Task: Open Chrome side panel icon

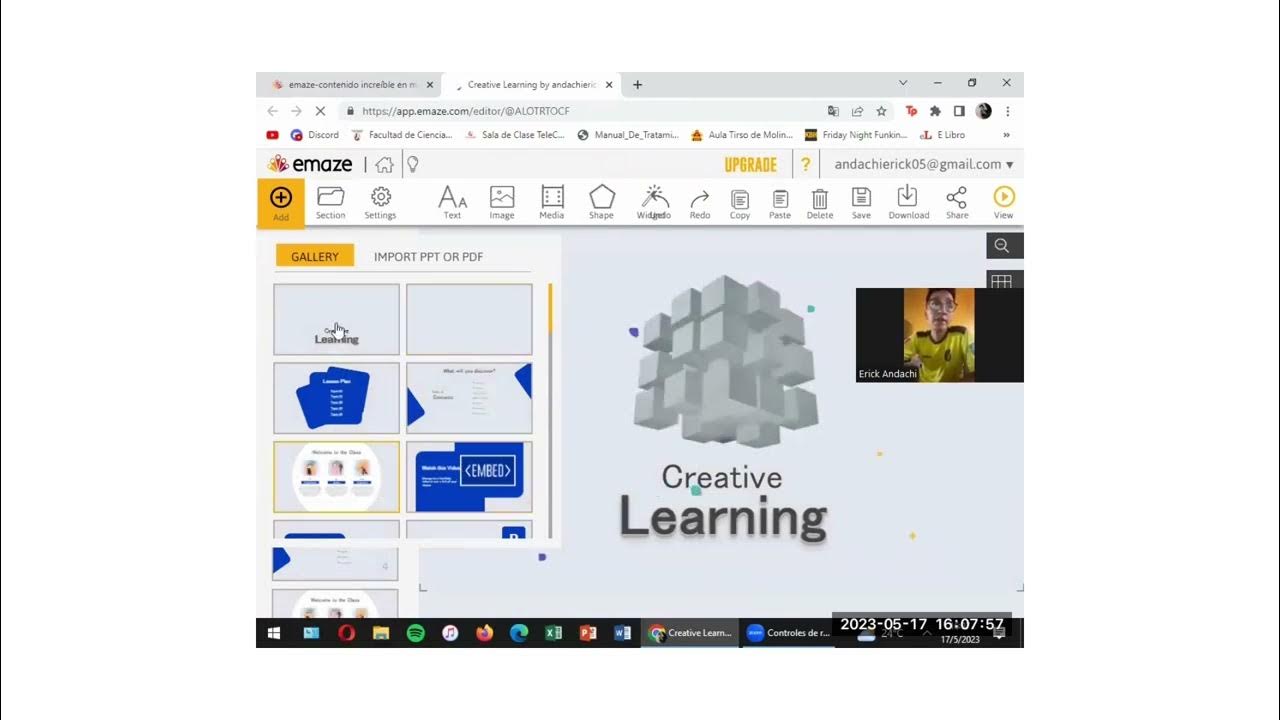Action: click(959, 111)
